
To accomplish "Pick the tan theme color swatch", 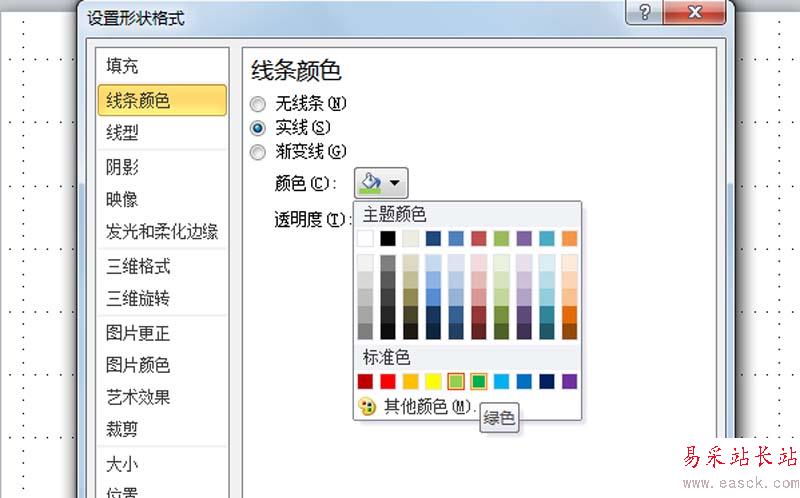I will [x=411, y=238].
